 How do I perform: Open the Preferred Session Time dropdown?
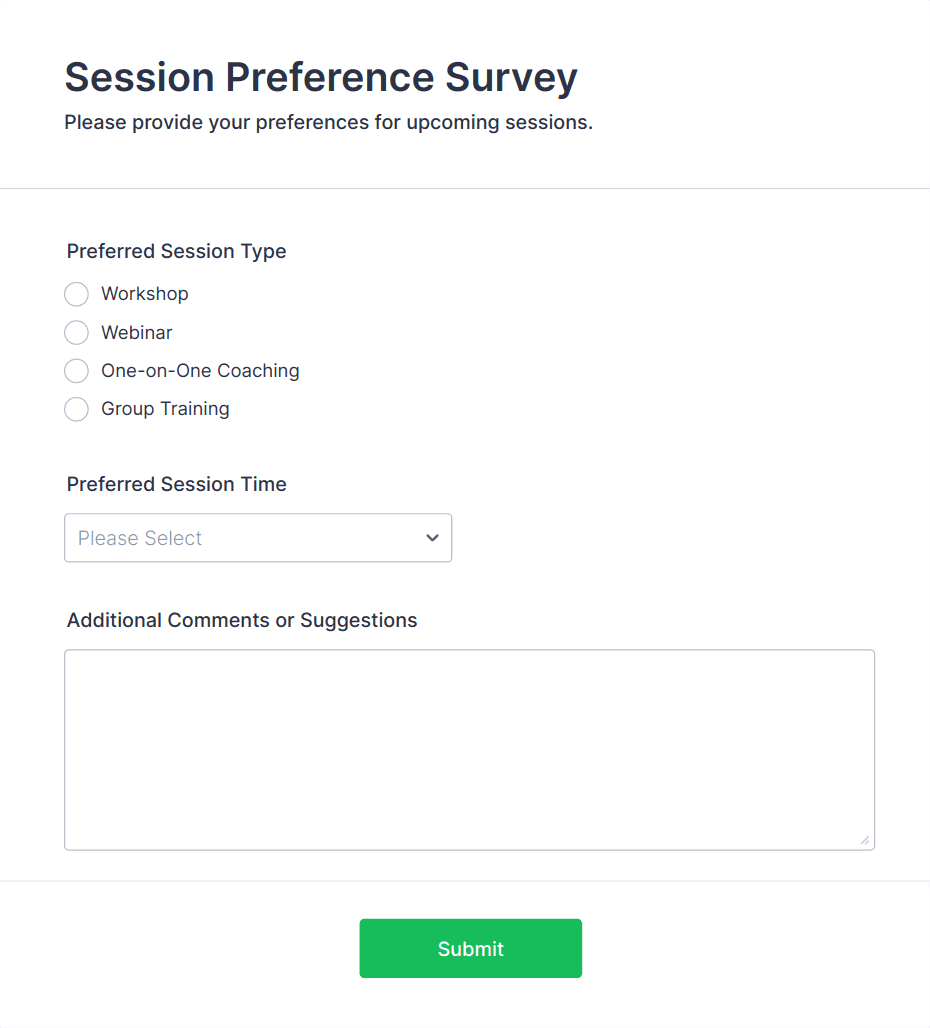(x=257, y=538)
